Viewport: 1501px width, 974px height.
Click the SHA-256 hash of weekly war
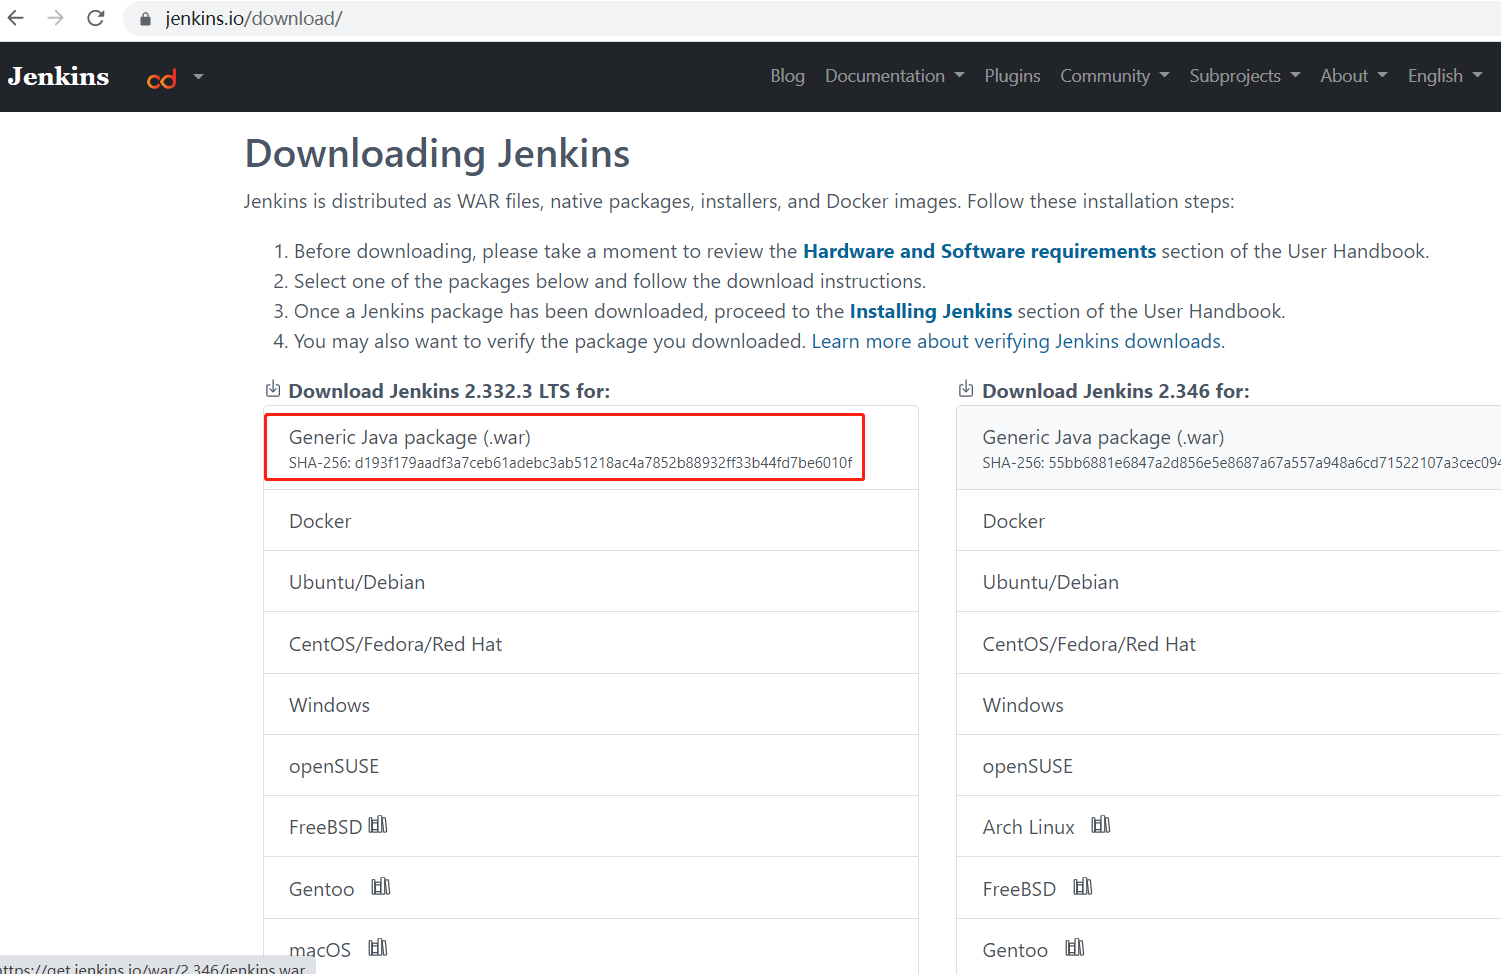pyautogui.click(x=1241, y=463)
